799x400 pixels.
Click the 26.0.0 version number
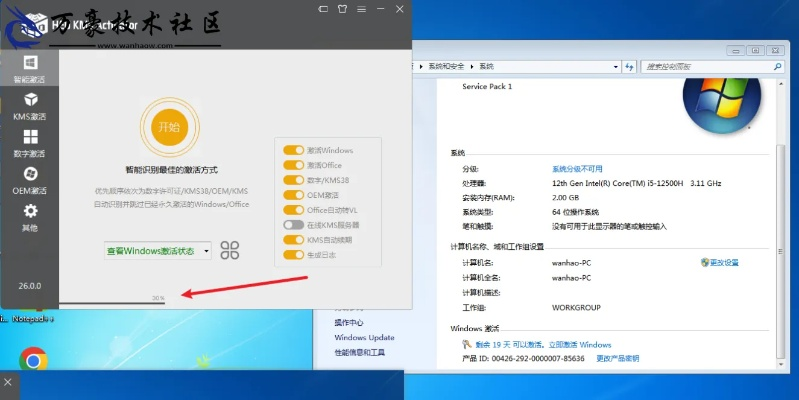pyautogui.click(x=30, y=286)
